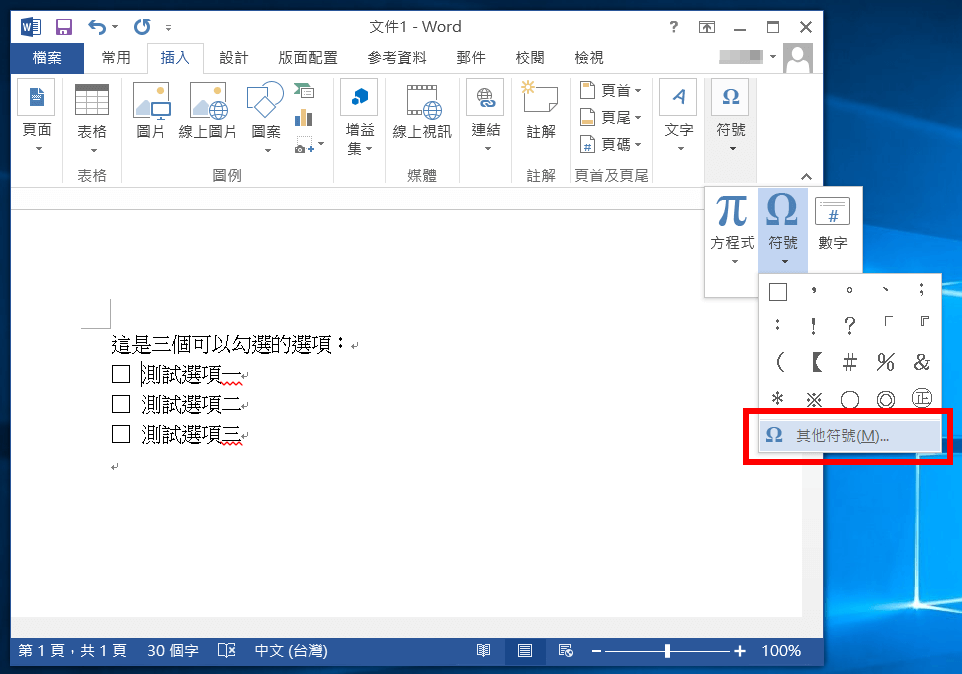Image resolution: width=962 pixels, height=674 pixels.
Task: Collapse the ribbon with the chevron
Action: (805, 176)
